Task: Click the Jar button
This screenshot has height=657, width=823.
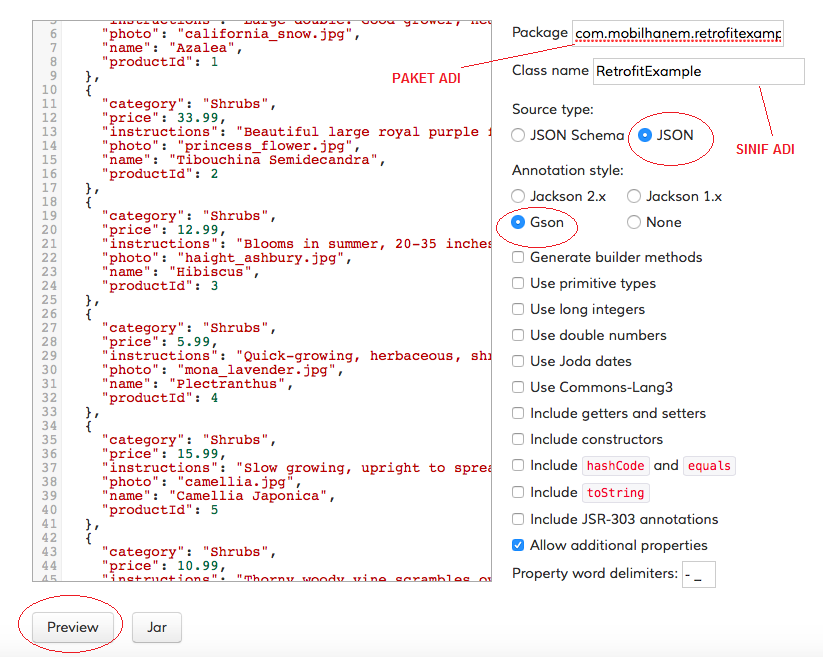Action: coord(156,627)
